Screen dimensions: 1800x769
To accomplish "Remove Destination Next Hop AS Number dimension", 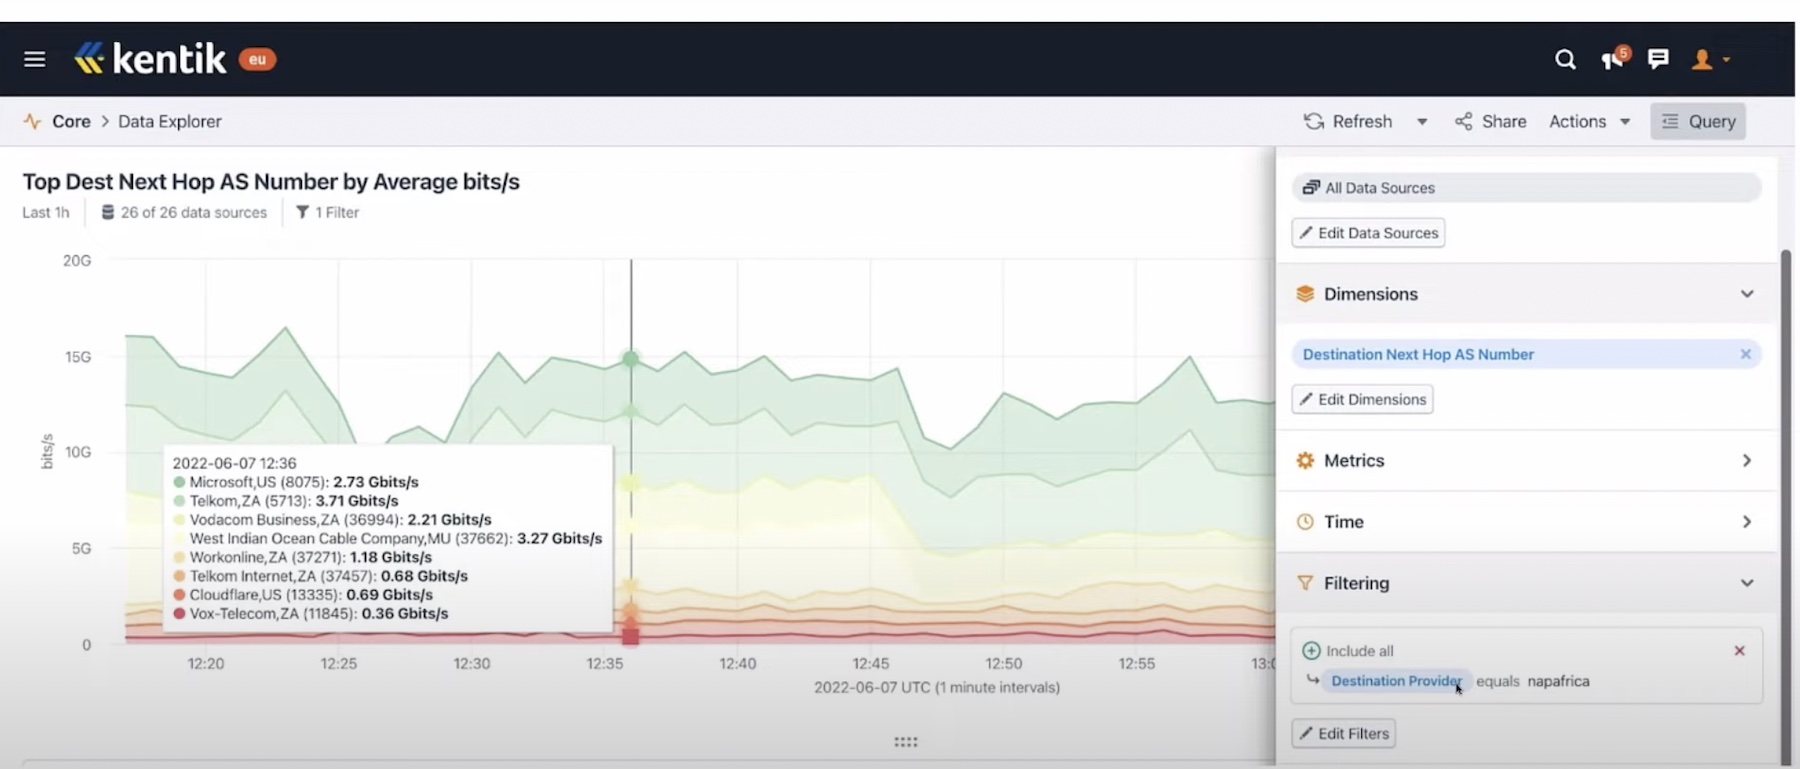I will [x=1745, y=354].
